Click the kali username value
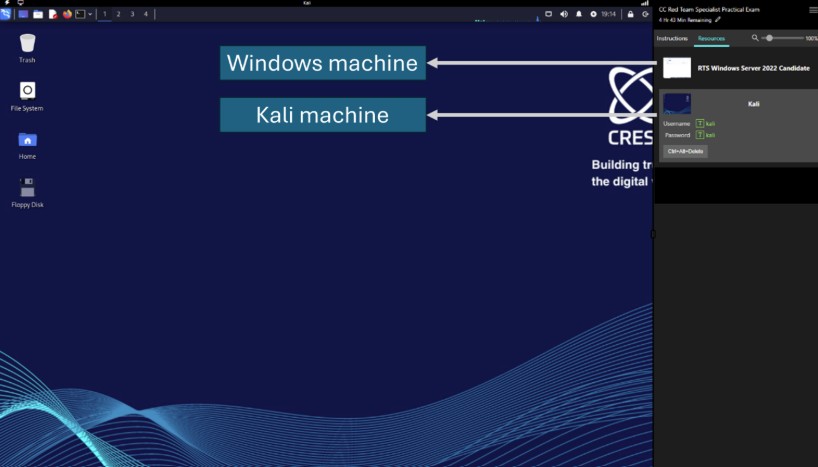 [710, 124]
